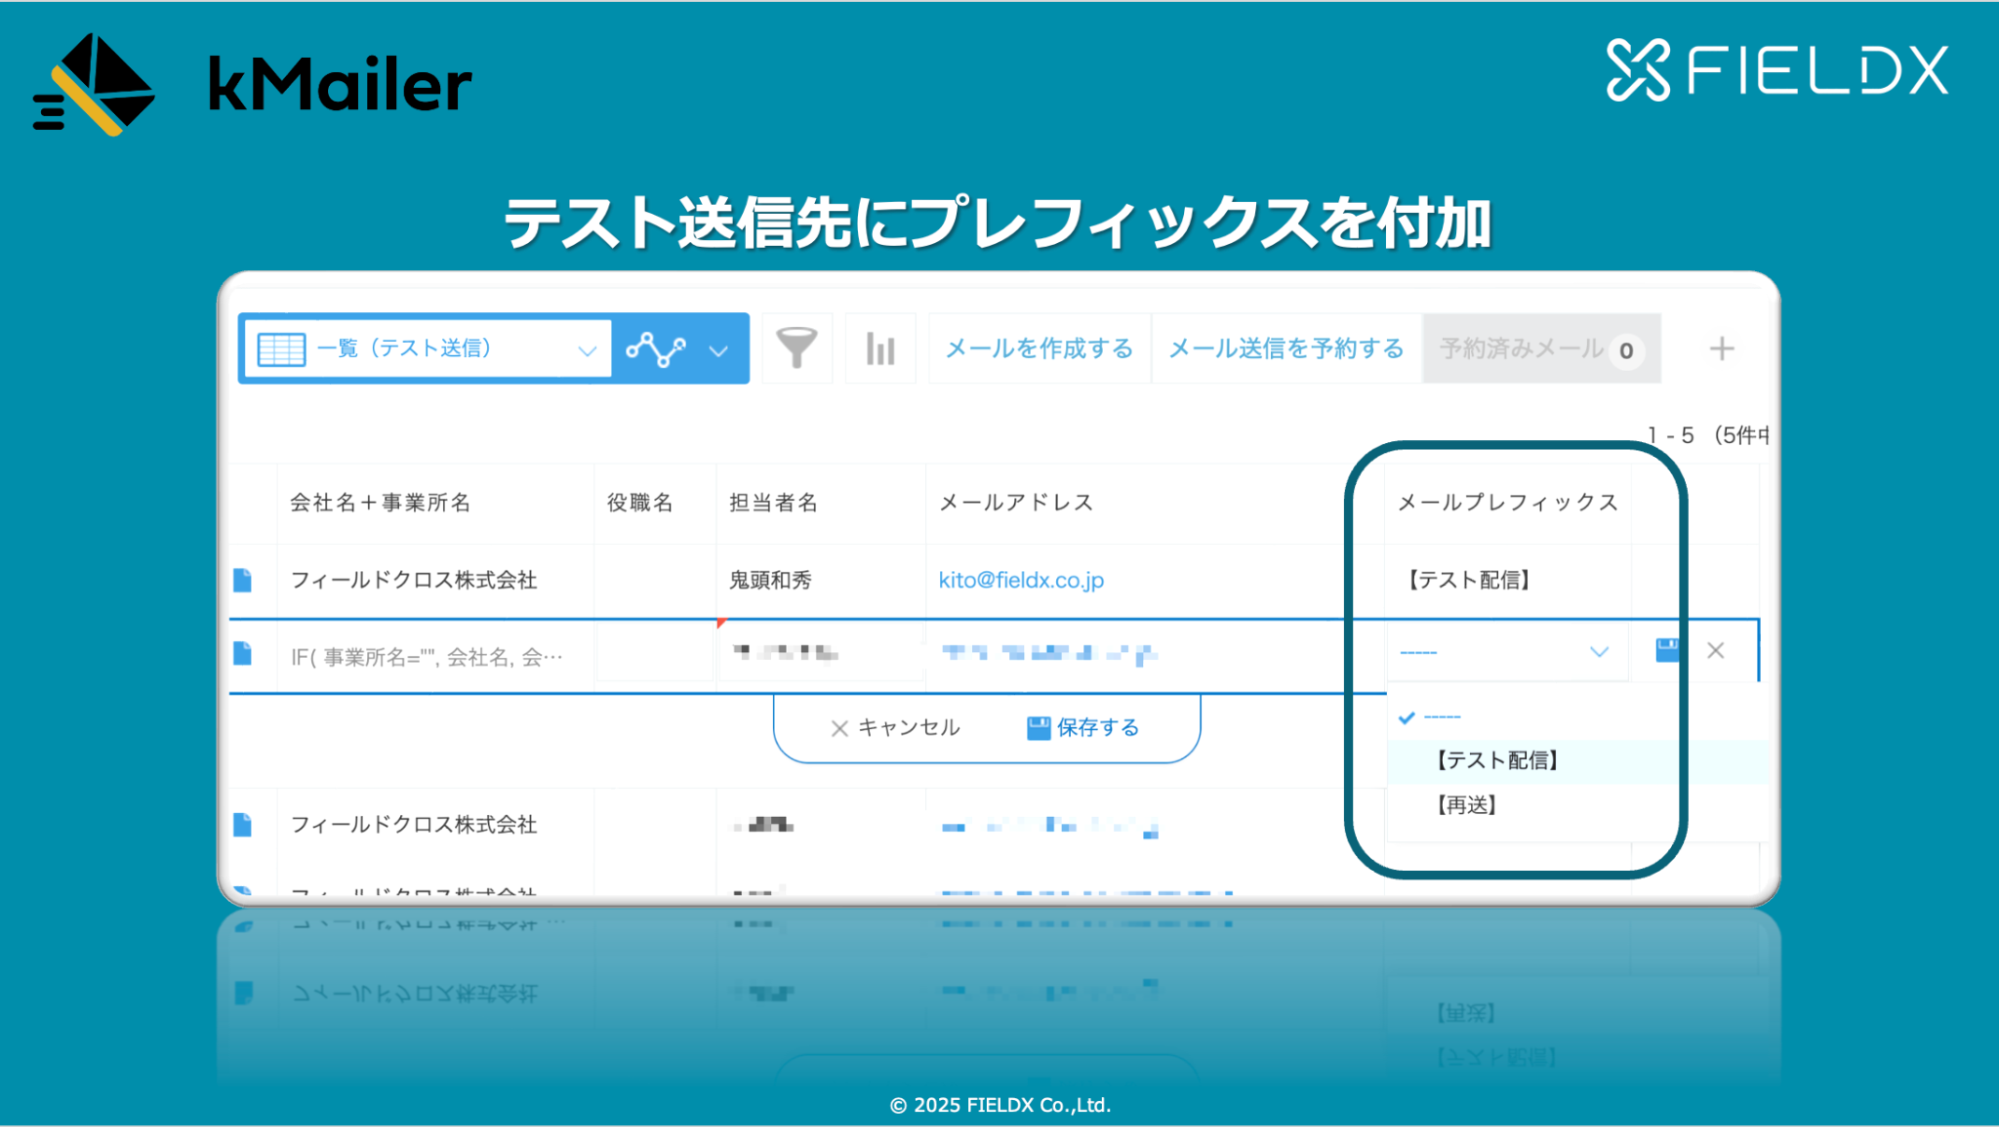The image size is (1999, 1128).
Task: Open record details icon for 鬼頭和秀 row
Action: point(242,580)
